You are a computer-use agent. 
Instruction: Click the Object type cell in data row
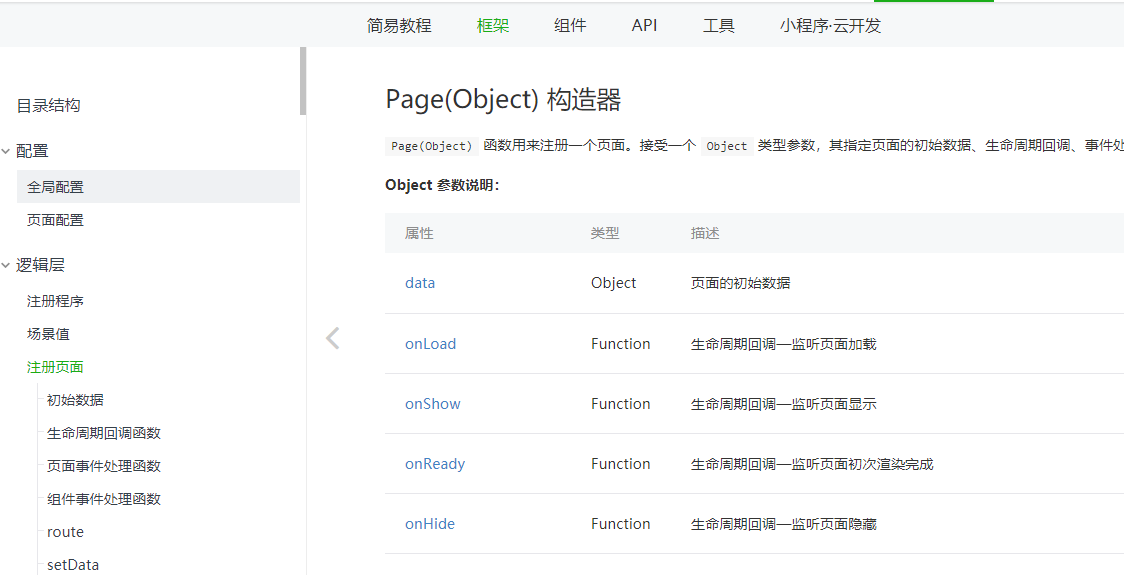(x=614, y=283)
